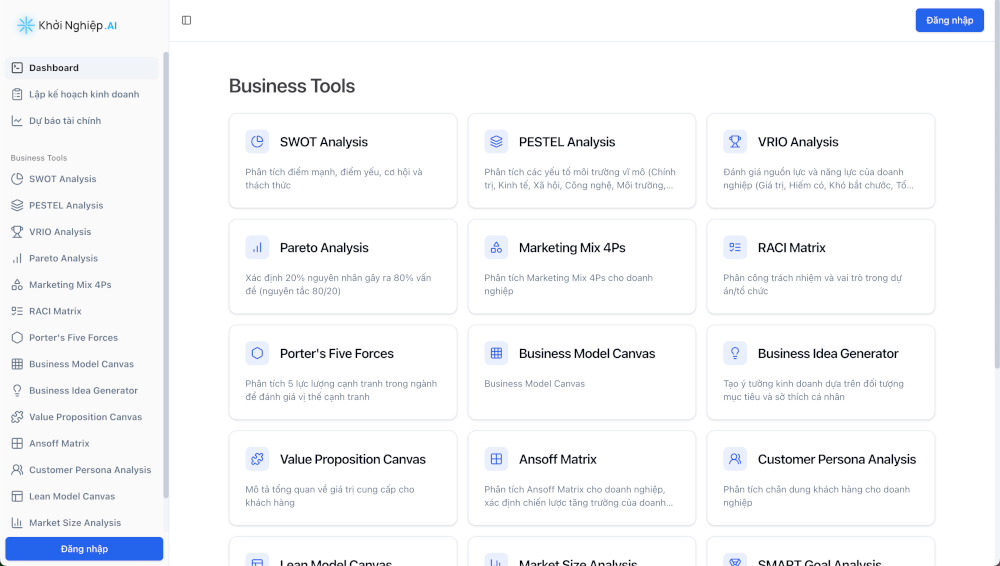Click the PESTEL Analysis card layers icon
1000x566 pixels.
[496, 142]
